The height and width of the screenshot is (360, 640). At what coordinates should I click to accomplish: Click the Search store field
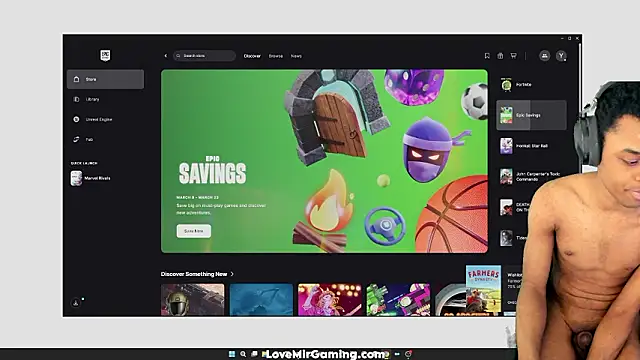[x=204, y=56]
